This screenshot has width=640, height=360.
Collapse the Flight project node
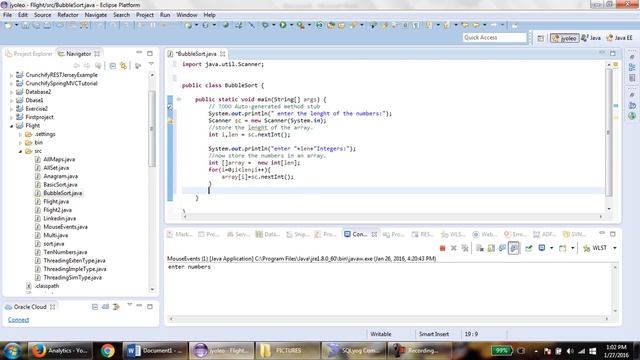11,126
